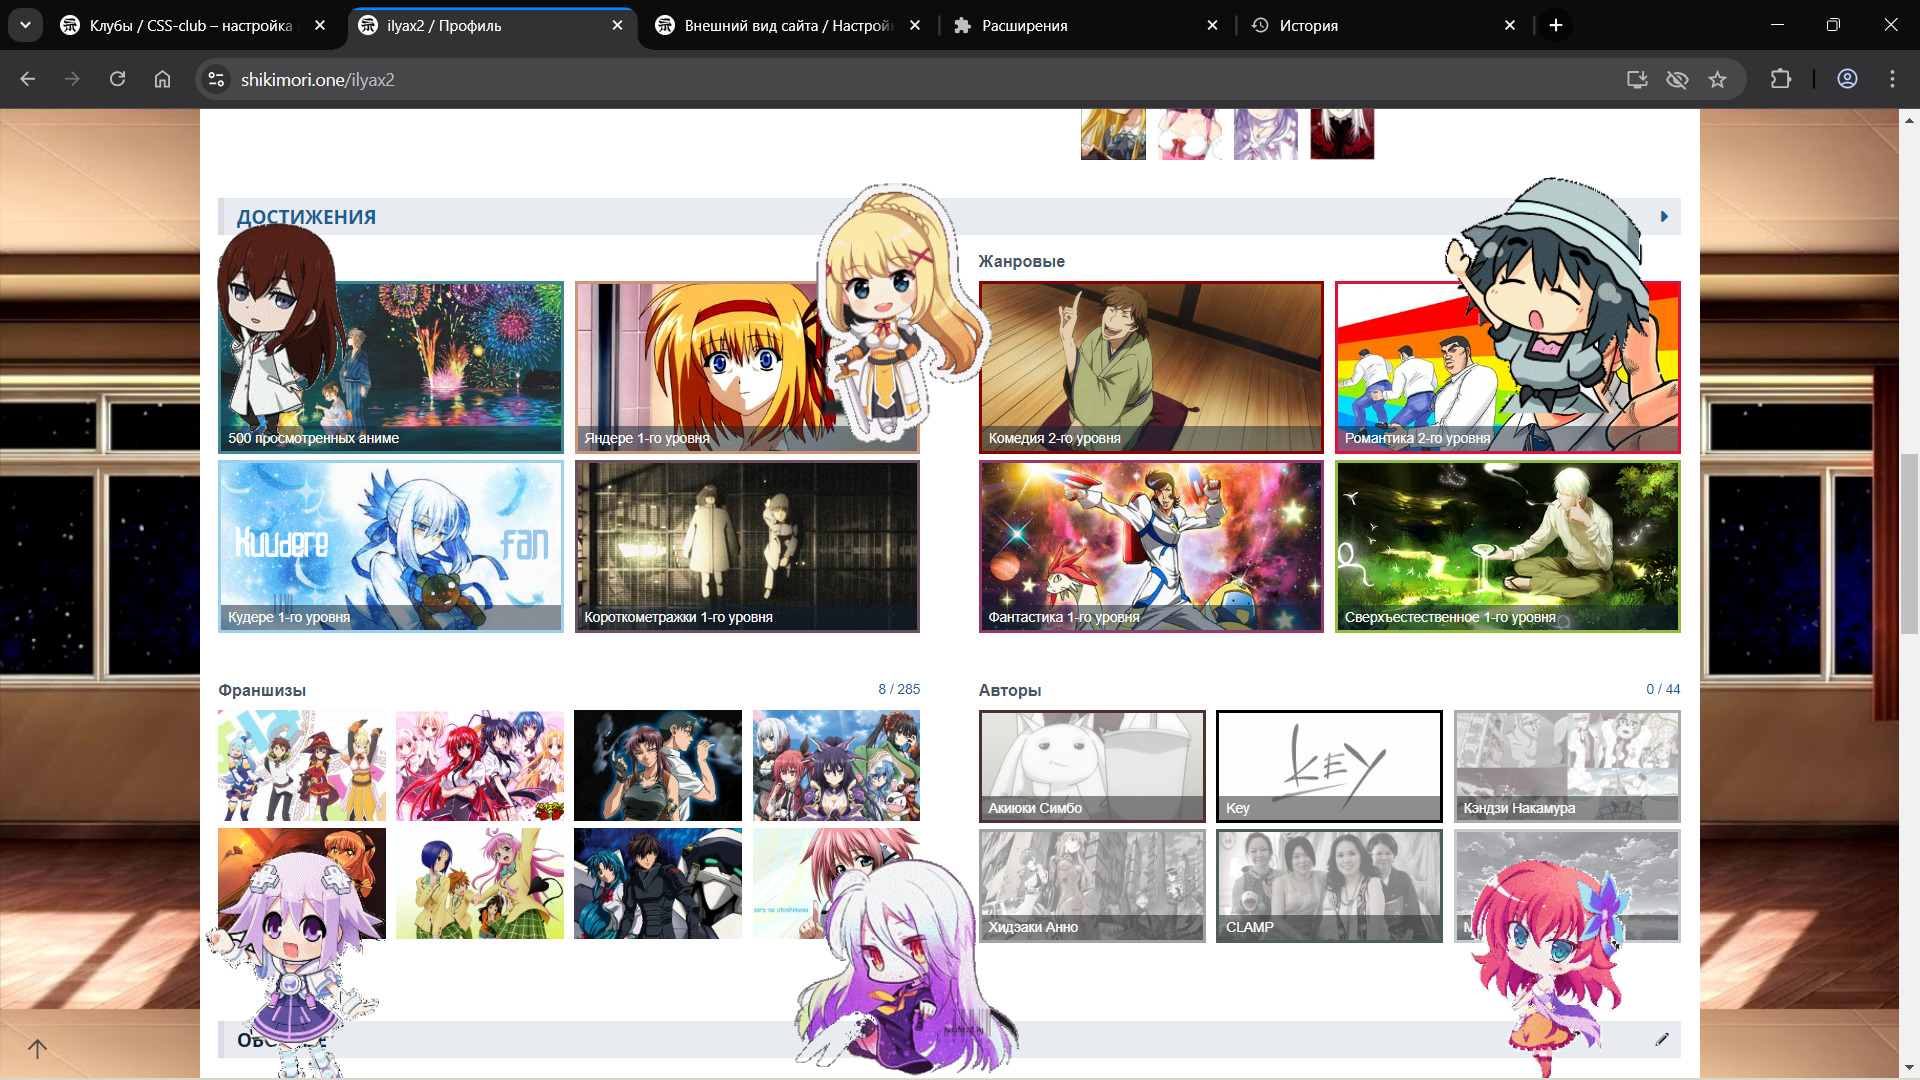This screenshot has width=1920, height=1080.
Task: Open the Комедия 2-го уровня achievement
Action: 1151,367
